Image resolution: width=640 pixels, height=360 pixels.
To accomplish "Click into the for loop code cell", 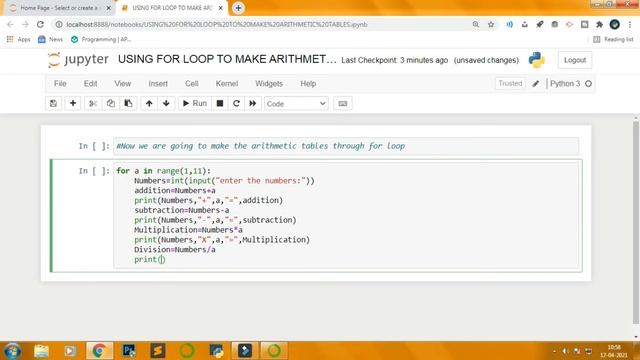I will click(x=346, y=215).
